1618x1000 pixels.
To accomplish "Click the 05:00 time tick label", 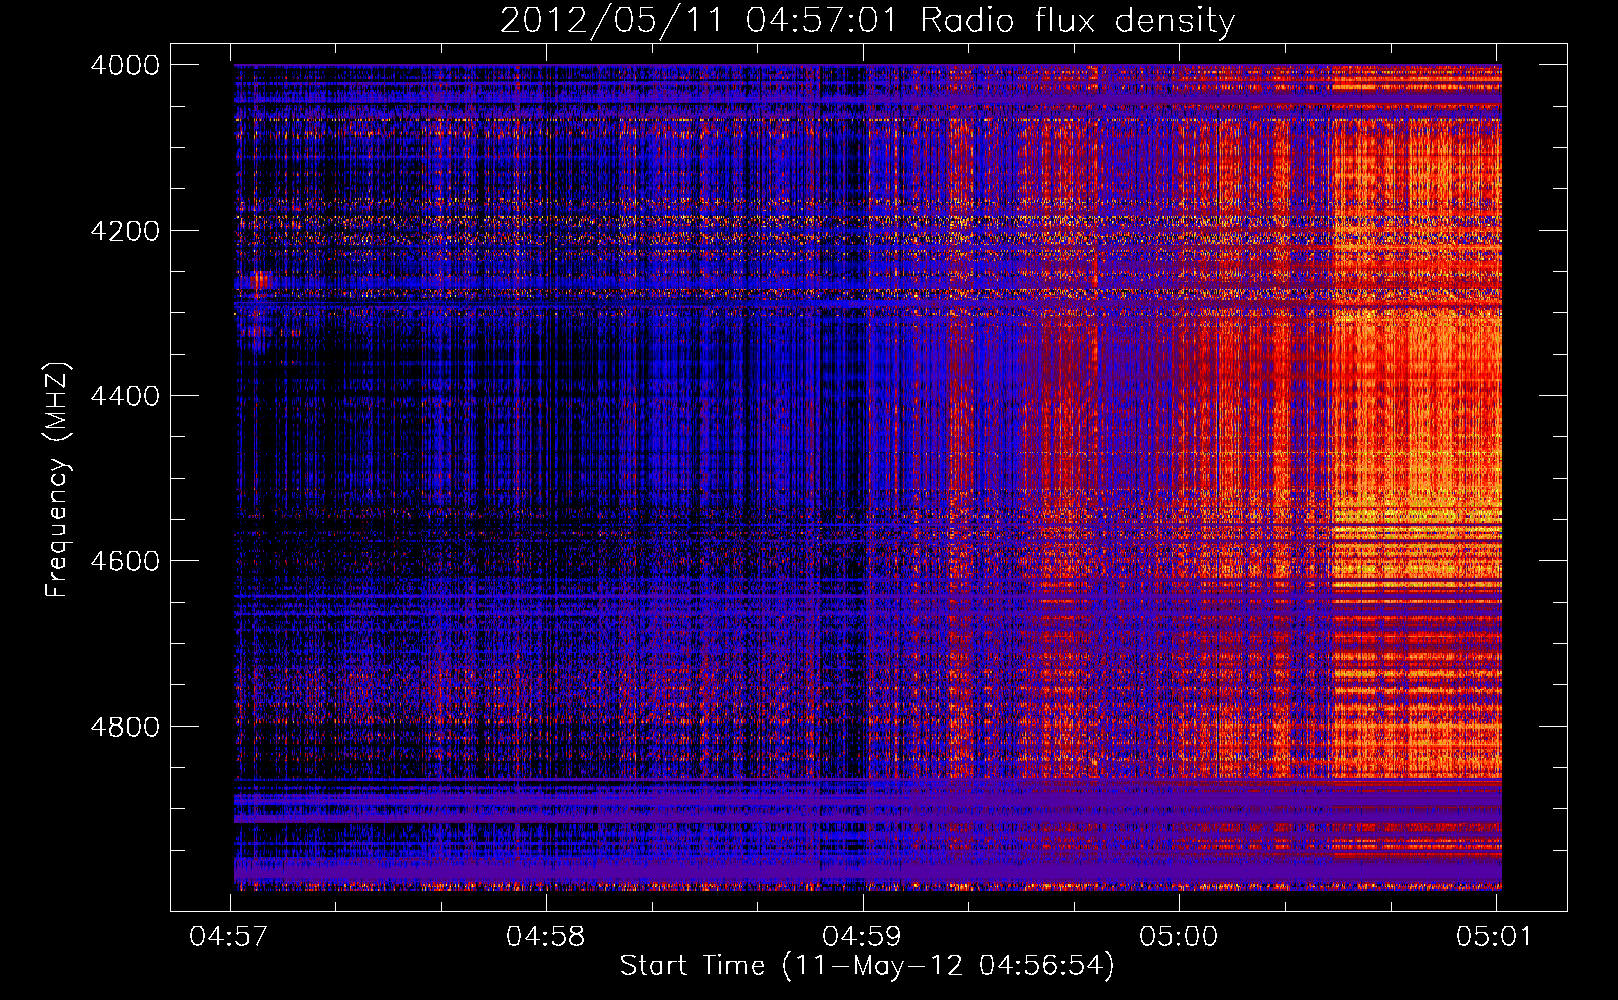I will click(1179, 936).
